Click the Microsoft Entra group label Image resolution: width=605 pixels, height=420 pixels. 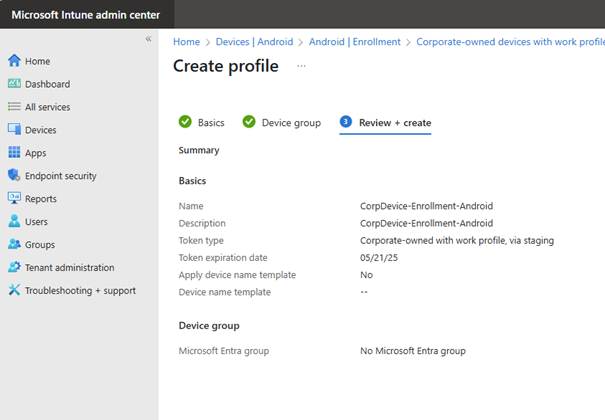224,351
